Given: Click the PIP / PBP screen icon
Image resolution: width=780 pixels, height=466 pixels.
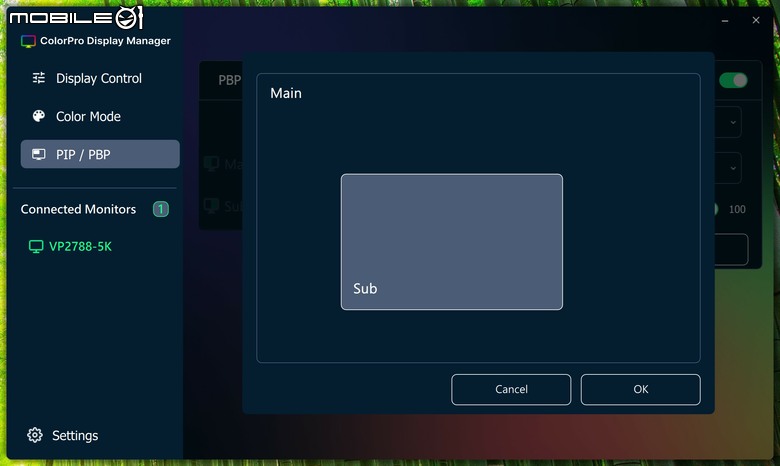Looking at the screenshot, I should pyautogui.click(x=39, y=154).
